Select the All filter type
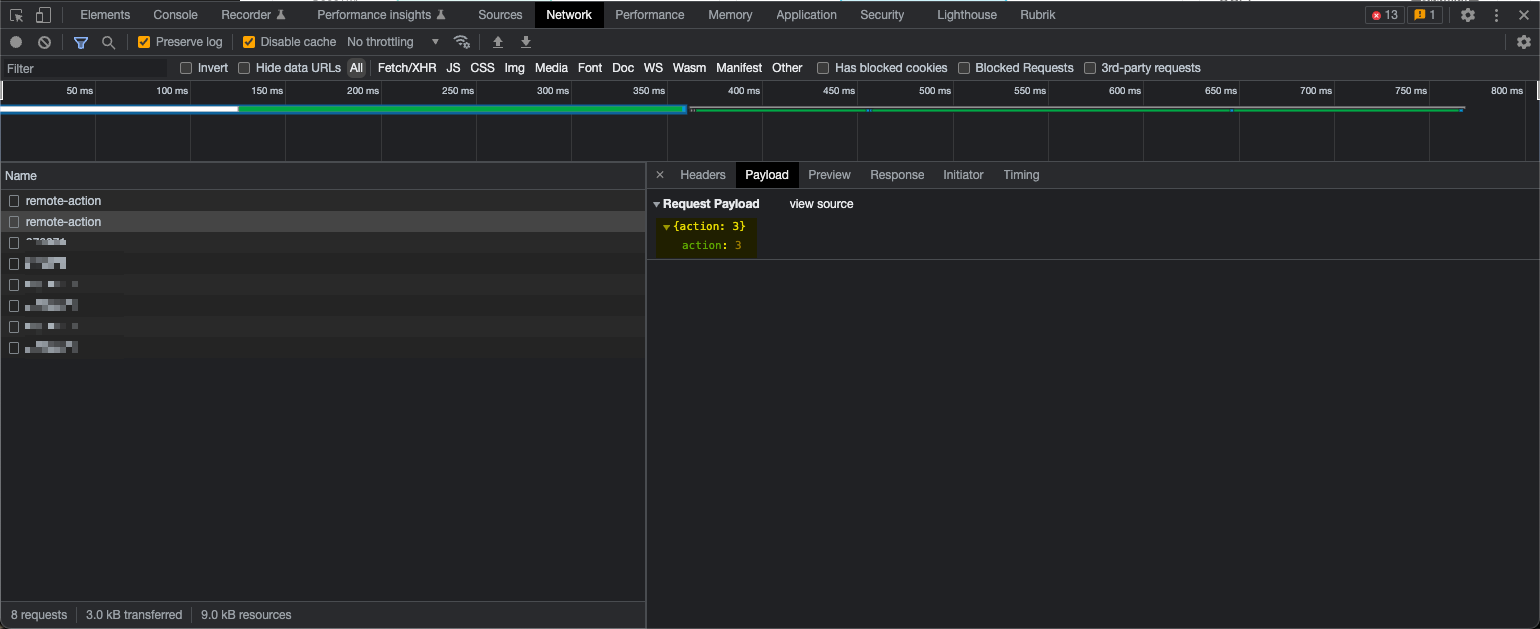Image resolution: width=1540 pixels, height=629 pixels. (356, 68)
